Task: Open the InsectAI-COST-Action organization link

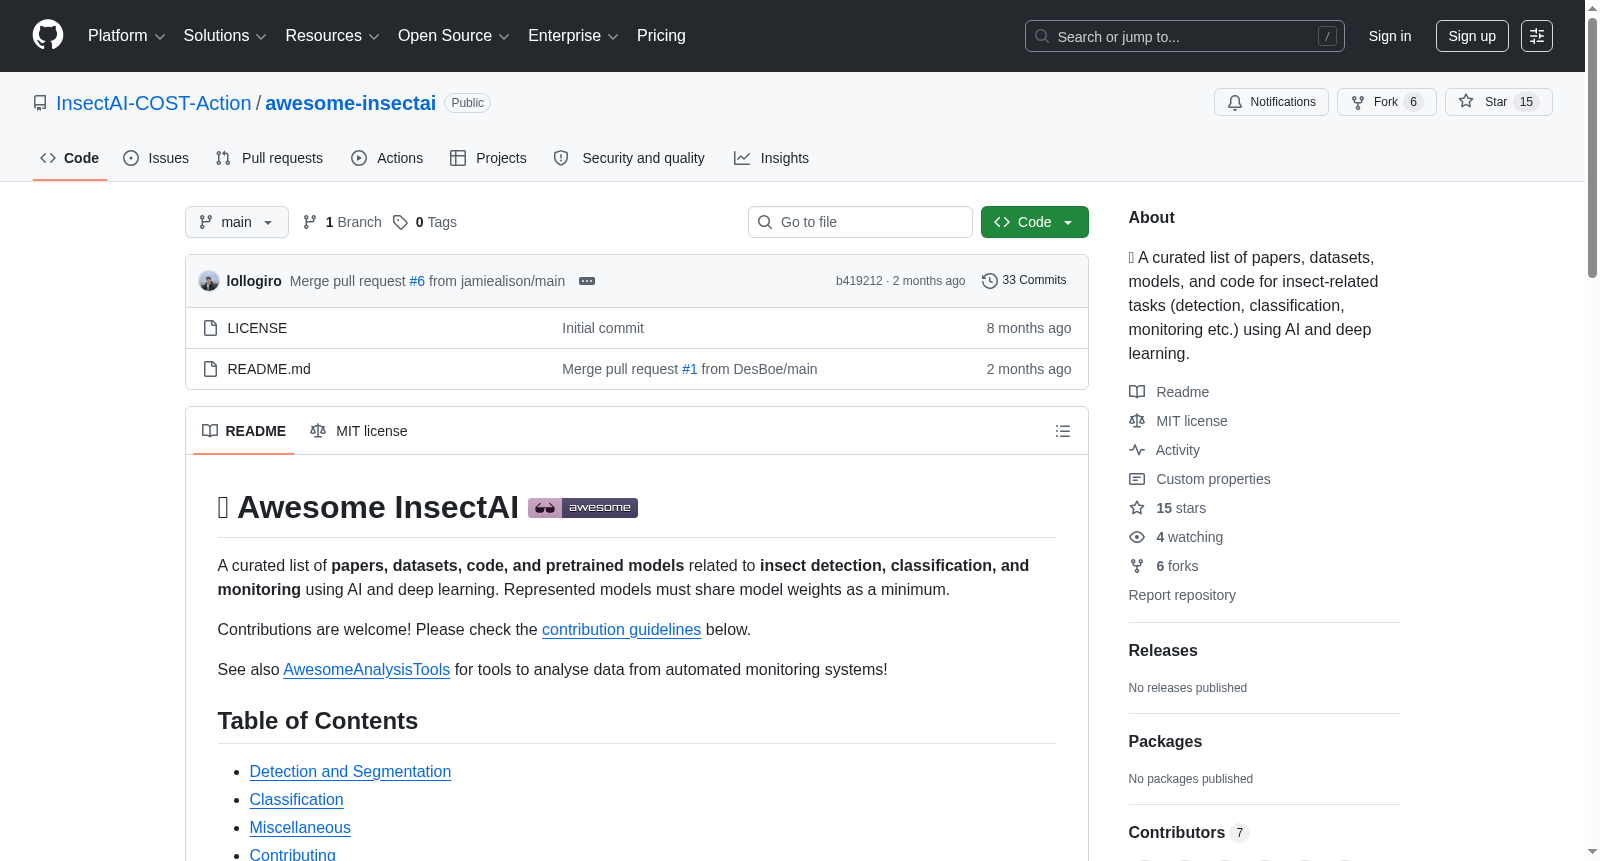Action: coord(154,103)
